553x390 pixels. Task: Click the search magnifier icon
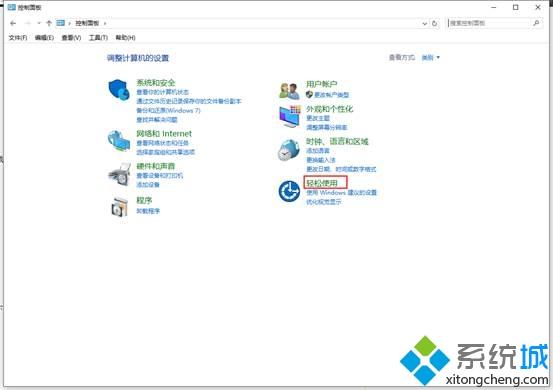pos(536,23)
